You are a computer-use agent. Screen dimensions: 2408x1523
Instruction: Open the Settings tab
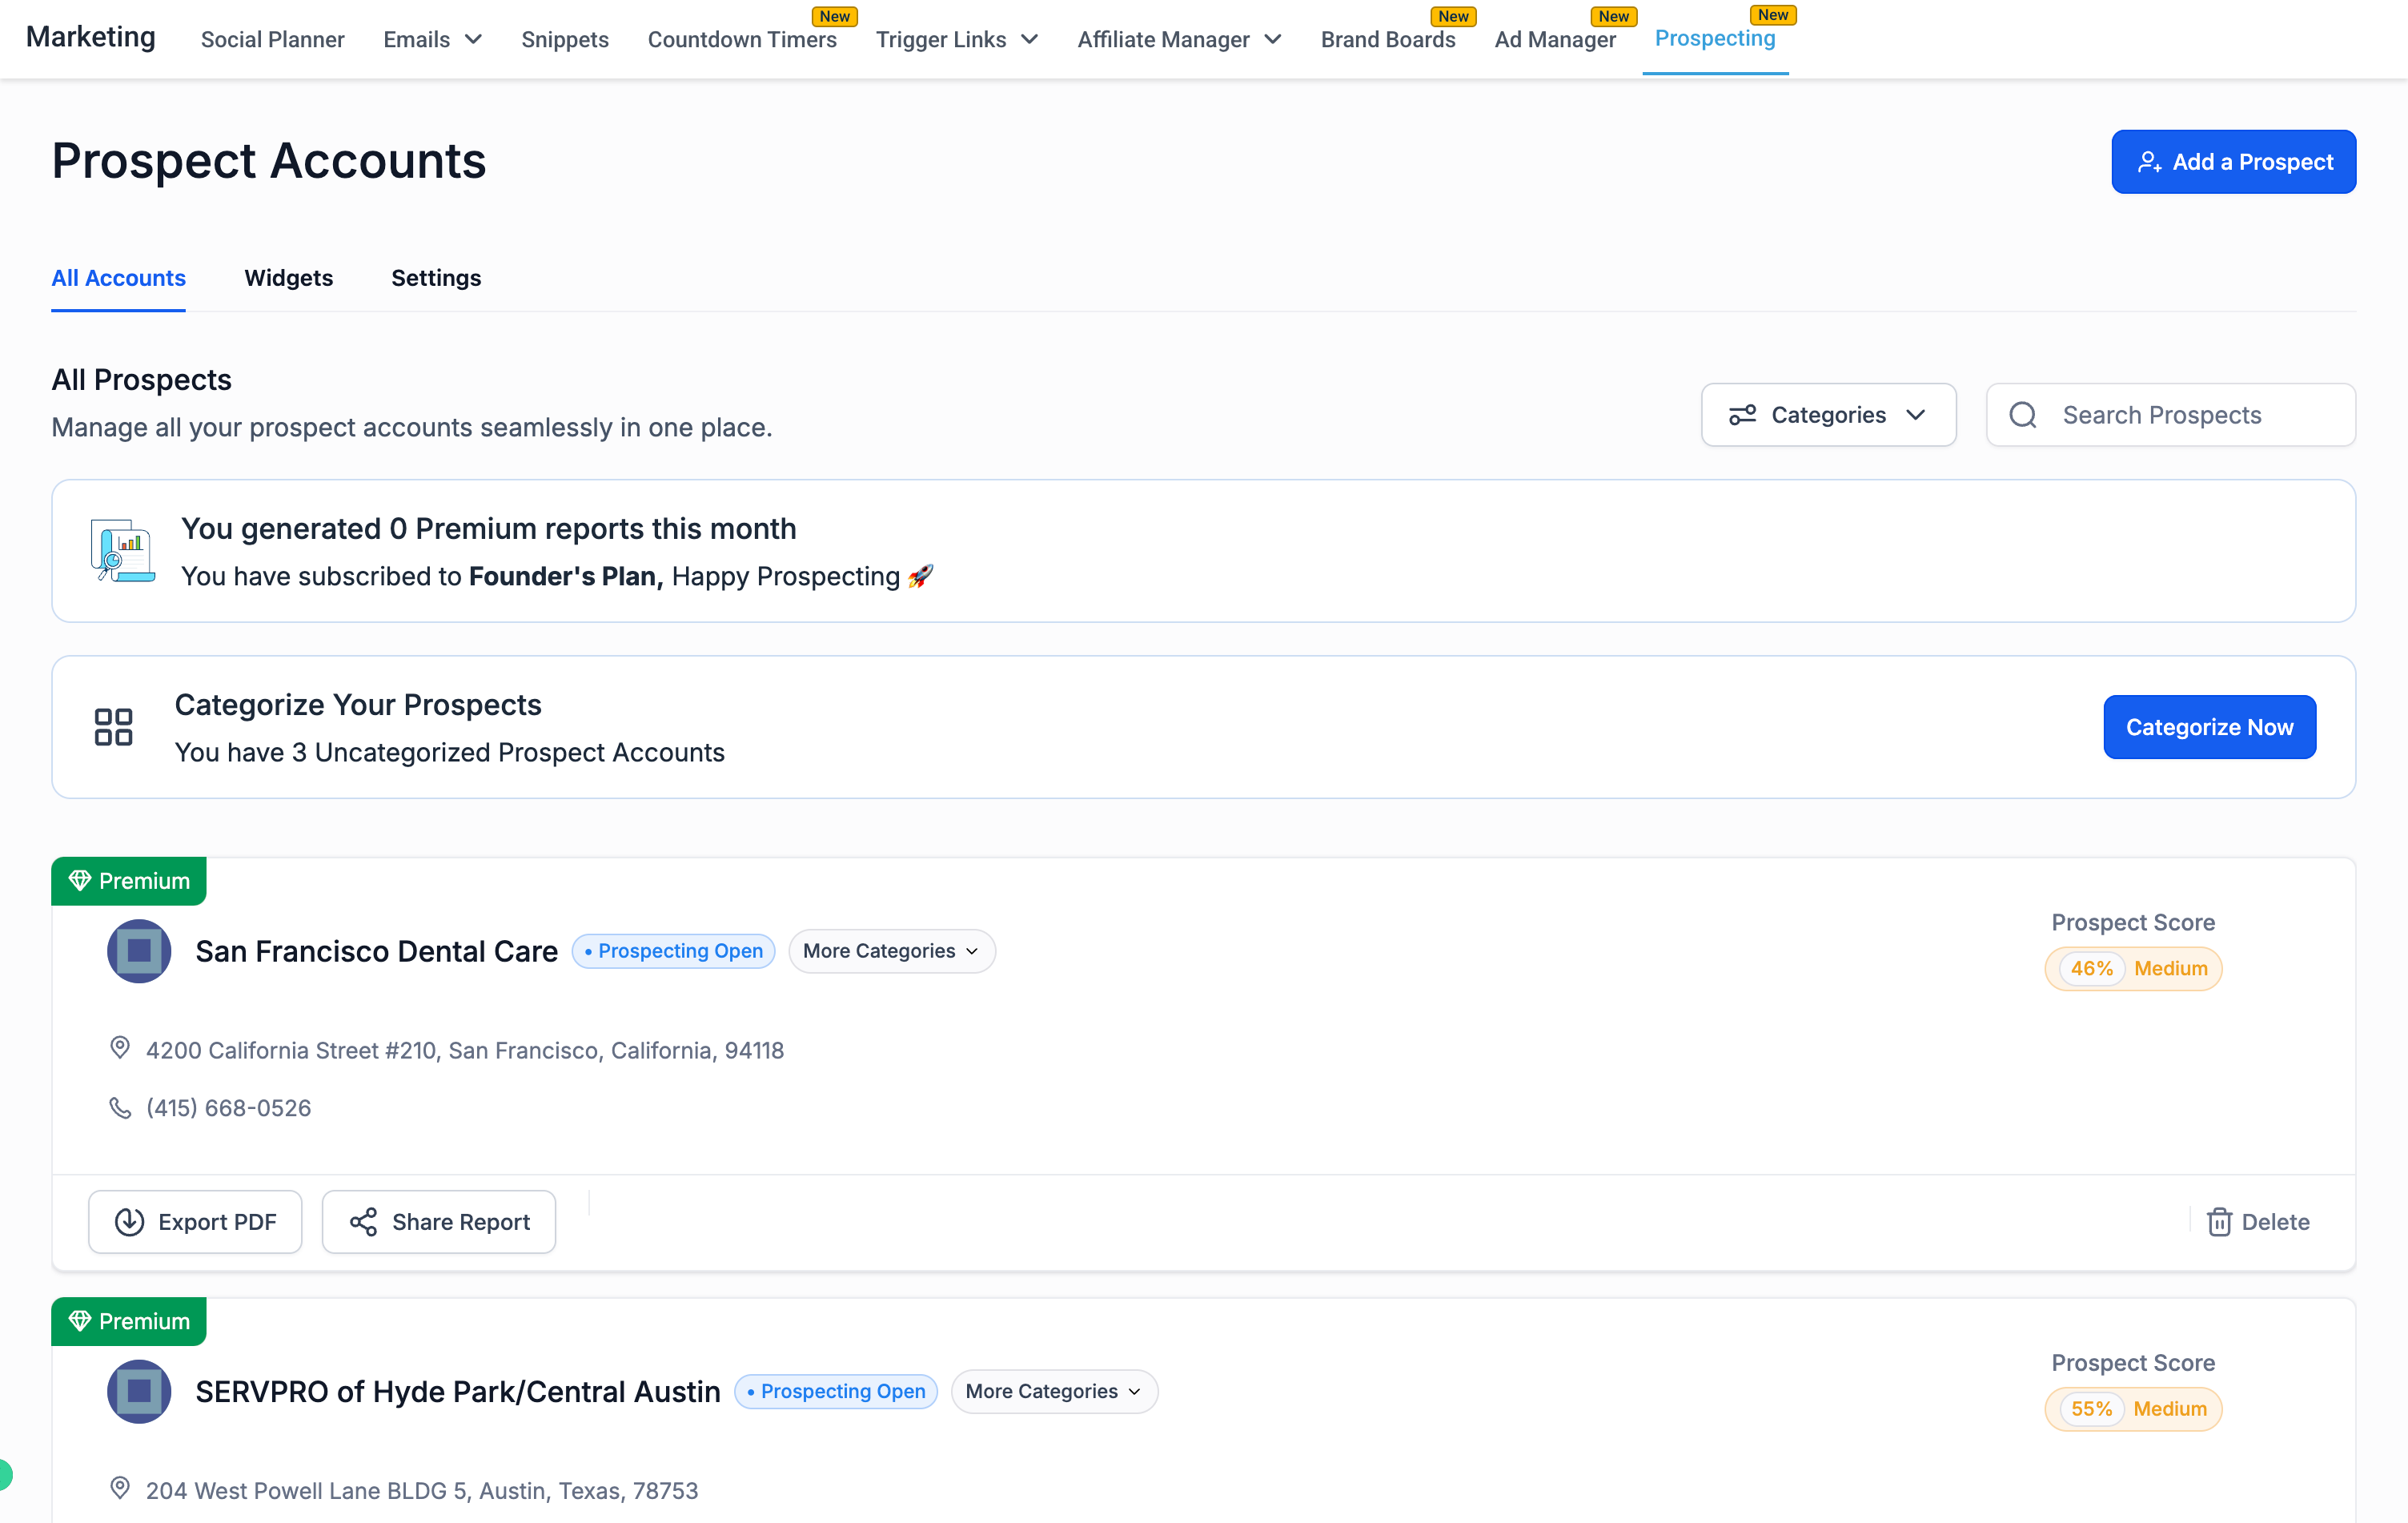pyautogui.click(x=436, y=278)
